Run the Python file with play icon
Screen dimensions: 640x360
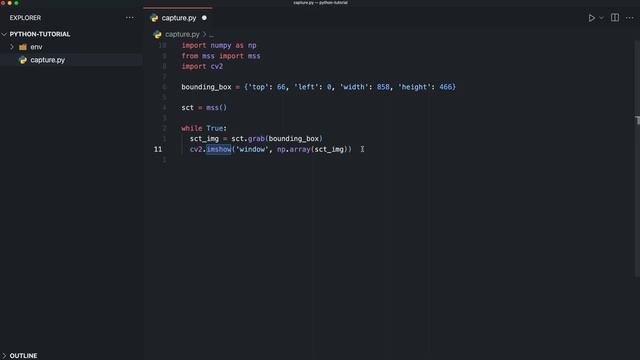point(591,18)
